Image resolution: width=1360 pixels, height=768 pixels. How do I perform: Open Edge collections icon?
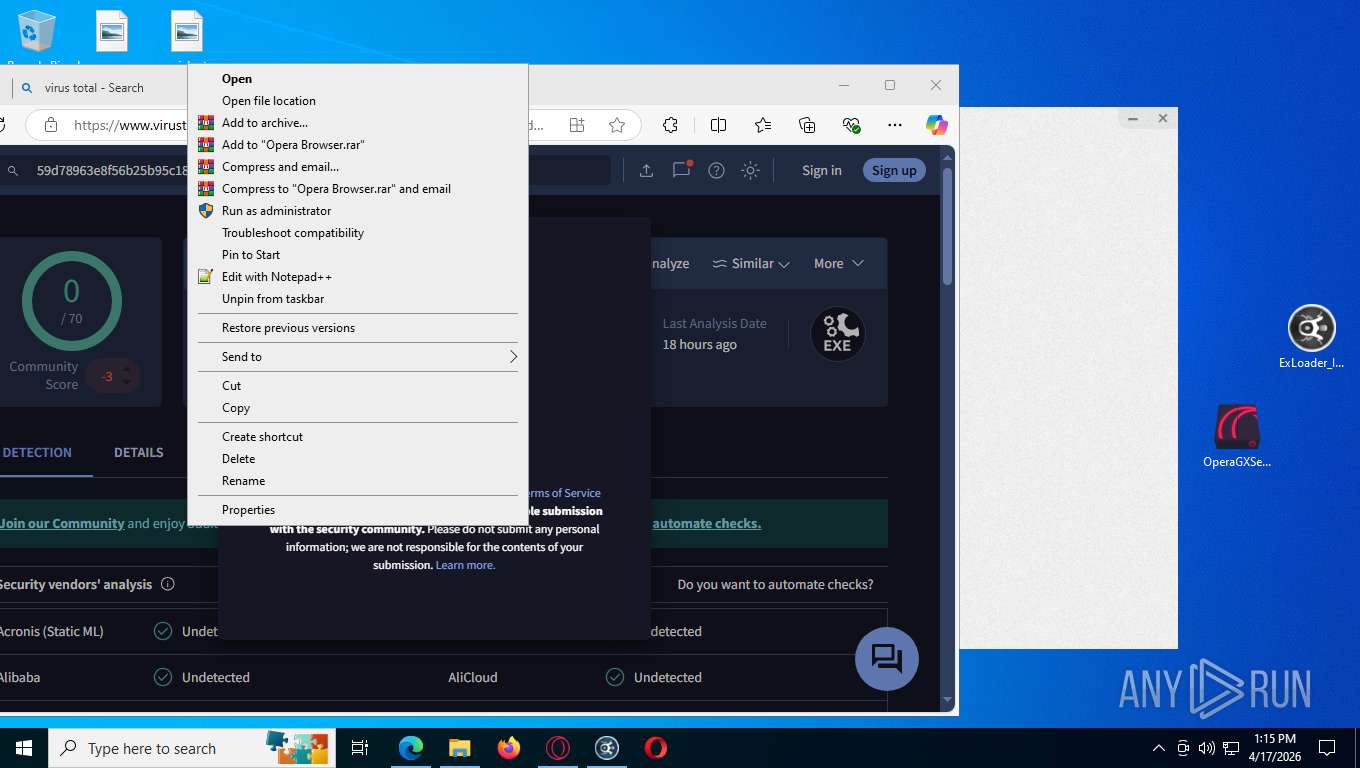[807, 125]
